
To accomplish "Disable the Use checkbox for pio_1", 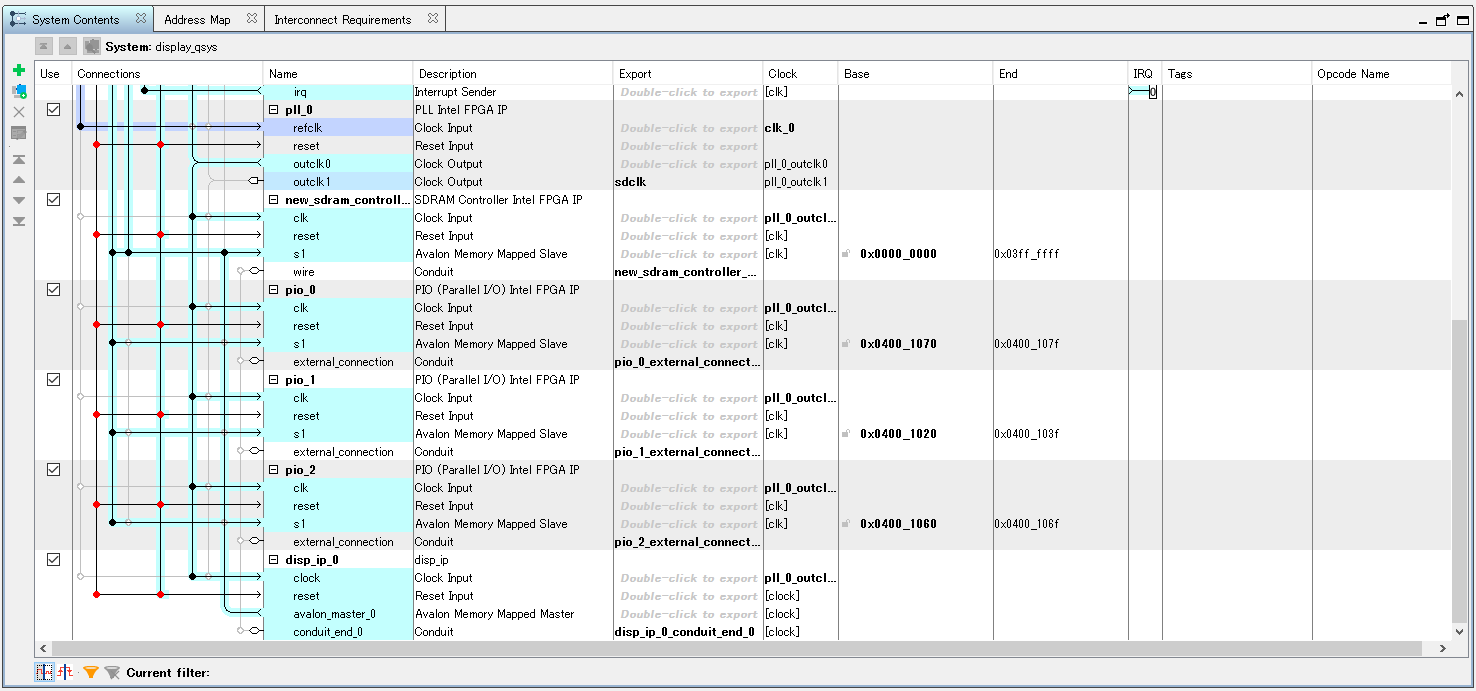I will [53, 379].
